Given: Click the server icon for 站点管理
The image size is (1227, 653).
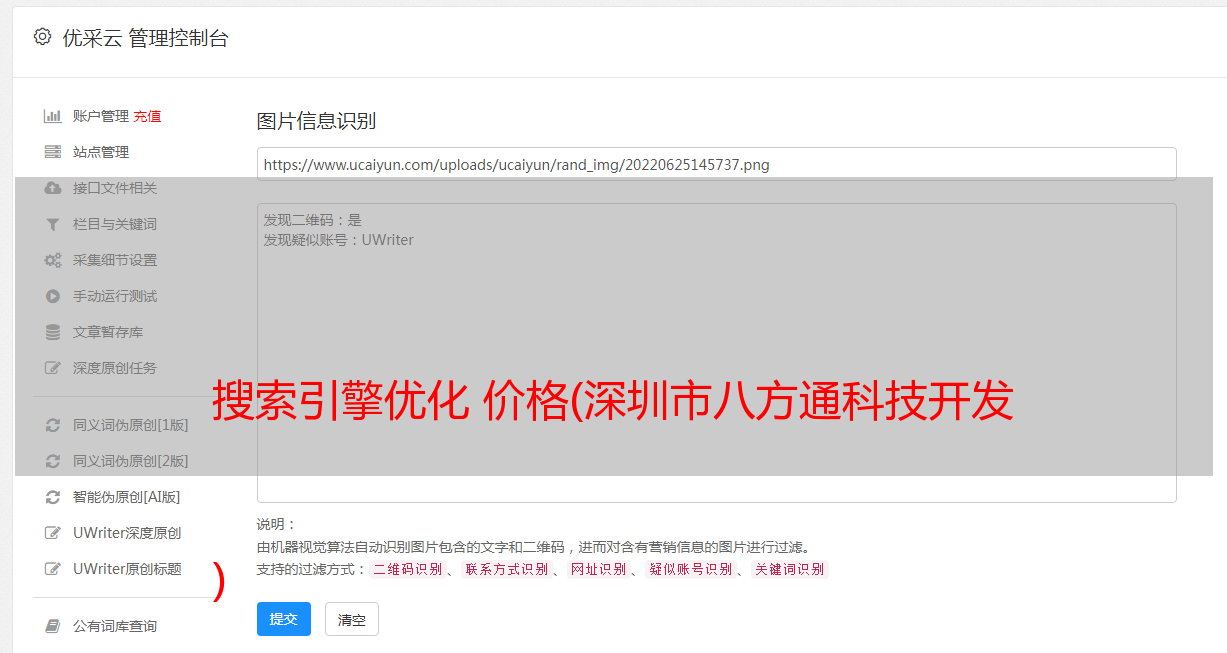Looking at the screenshot, I should pos(53,152).
